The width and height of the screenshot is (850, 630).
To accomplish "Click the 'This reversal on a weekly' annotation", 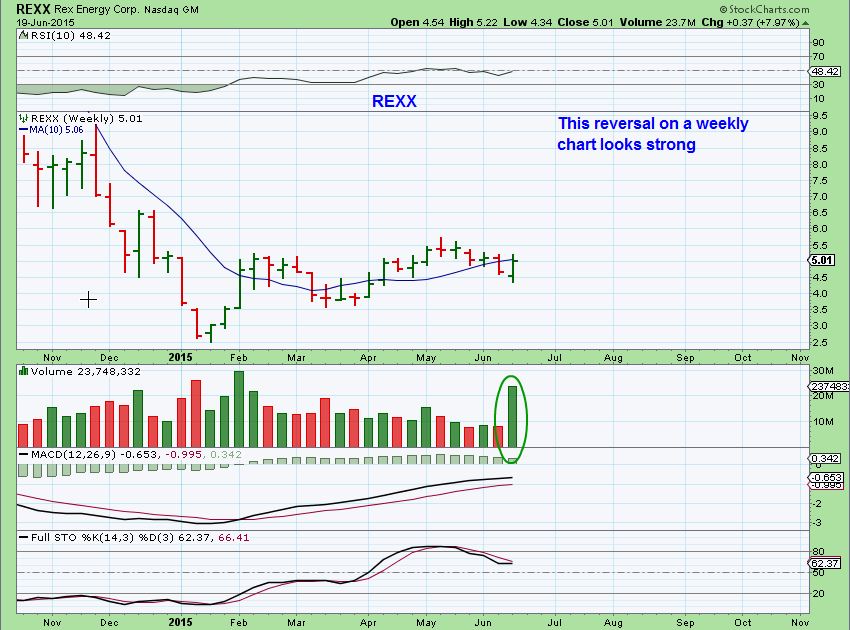I will coord(653,124).
